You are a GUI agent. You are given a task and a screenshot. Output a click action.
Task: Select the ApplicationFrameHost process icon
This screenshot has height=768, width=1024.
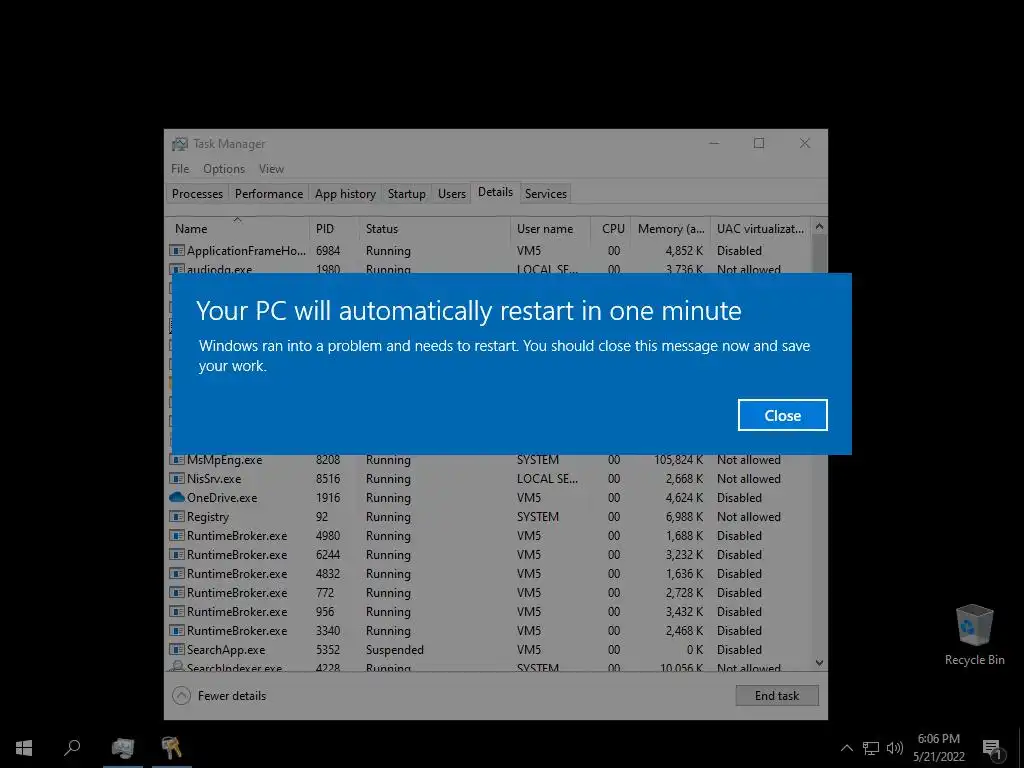coord(177,251)
